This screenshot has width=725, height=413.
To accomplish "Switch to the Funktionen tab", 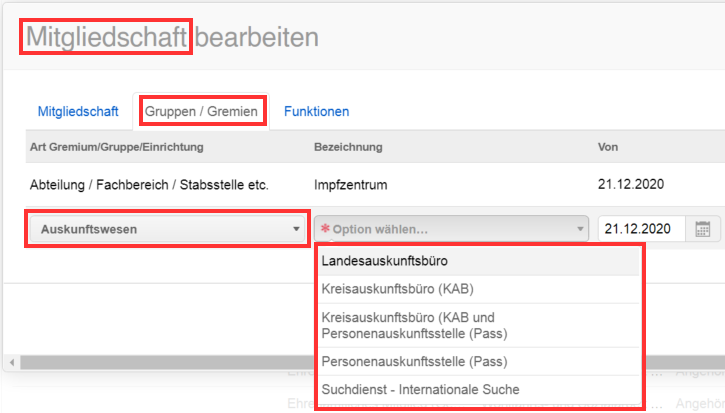I will (316, 111).
